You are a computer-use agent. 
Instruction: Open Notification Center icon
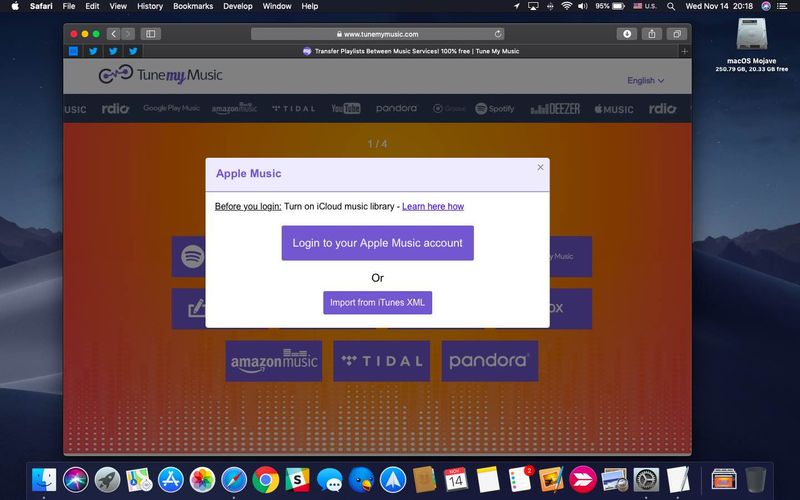[782, 6]
